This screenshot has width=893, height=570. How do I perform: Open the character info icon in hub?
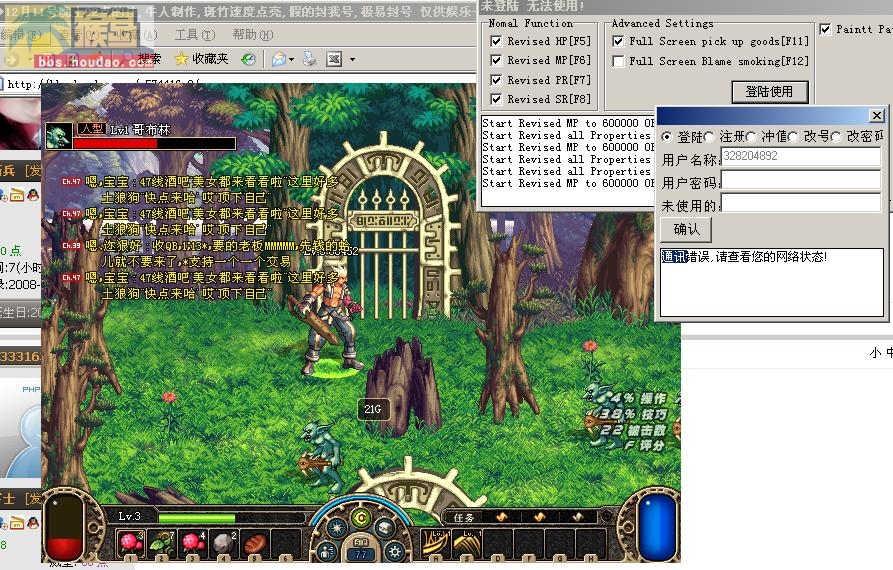(x=327, y=551)
